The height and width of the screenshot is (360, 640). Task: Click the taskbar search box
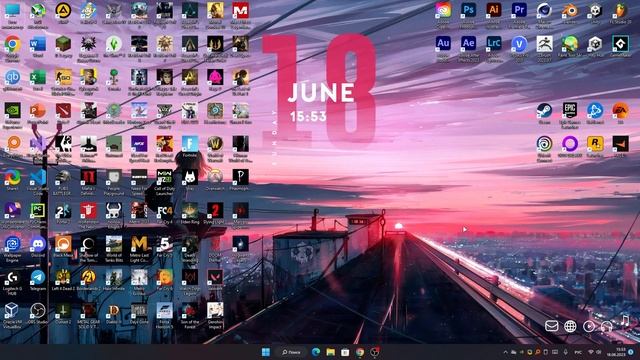291,352
